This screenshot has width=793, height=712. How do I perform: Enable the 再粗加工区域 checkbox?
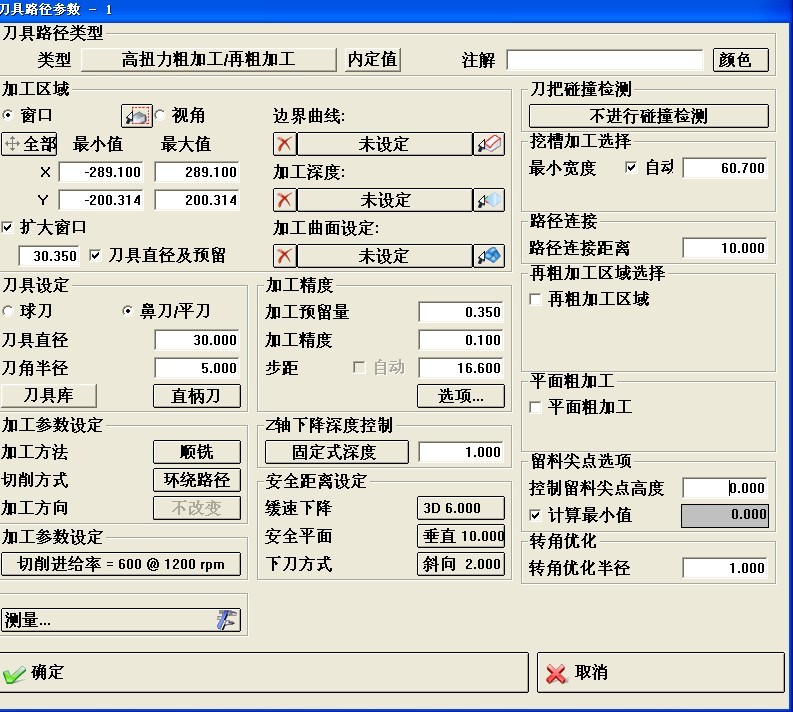tap(535, 299)
